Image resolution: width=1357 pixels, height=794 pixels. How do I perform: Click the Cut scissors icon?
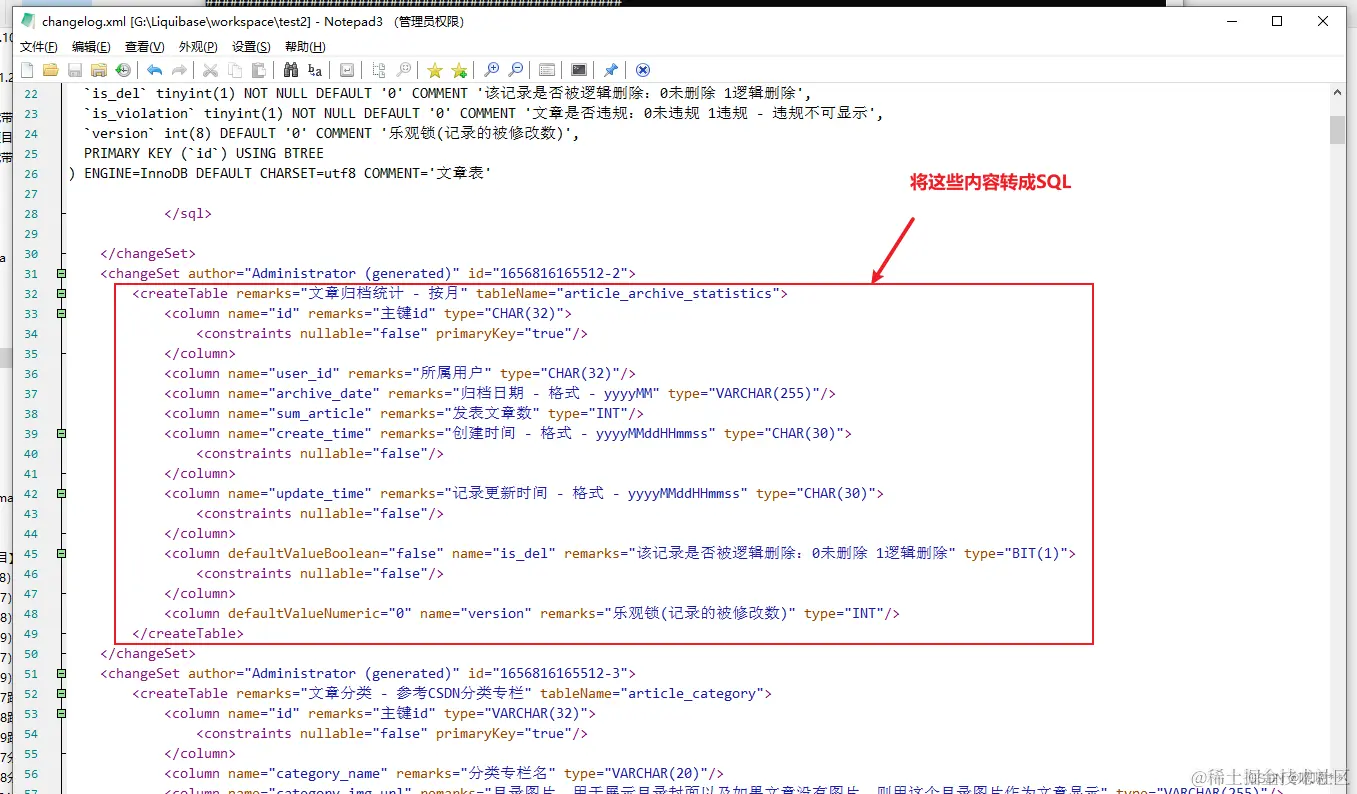[x=211, y=70]
